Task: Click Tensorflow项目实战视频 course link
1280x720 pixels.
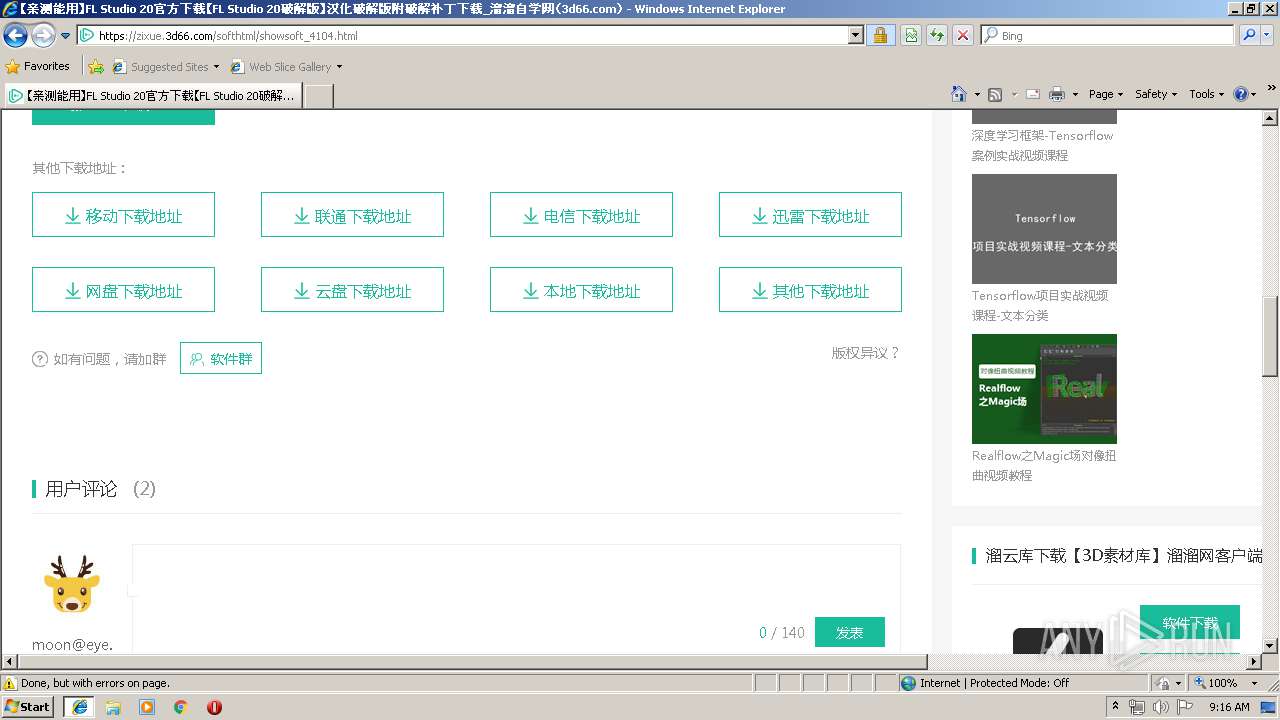Action: point(1040,305)
